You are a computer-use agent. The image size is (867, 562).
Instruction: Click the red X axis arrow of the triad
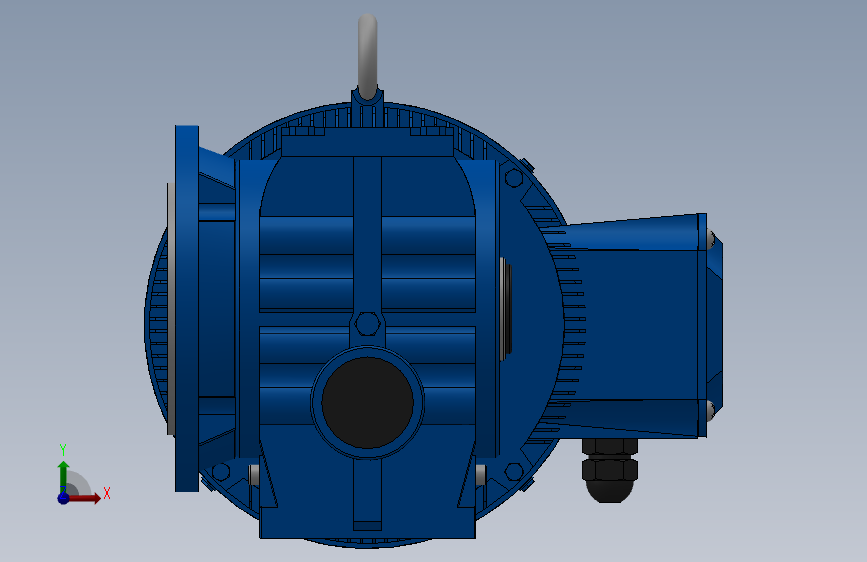(84, 498)
